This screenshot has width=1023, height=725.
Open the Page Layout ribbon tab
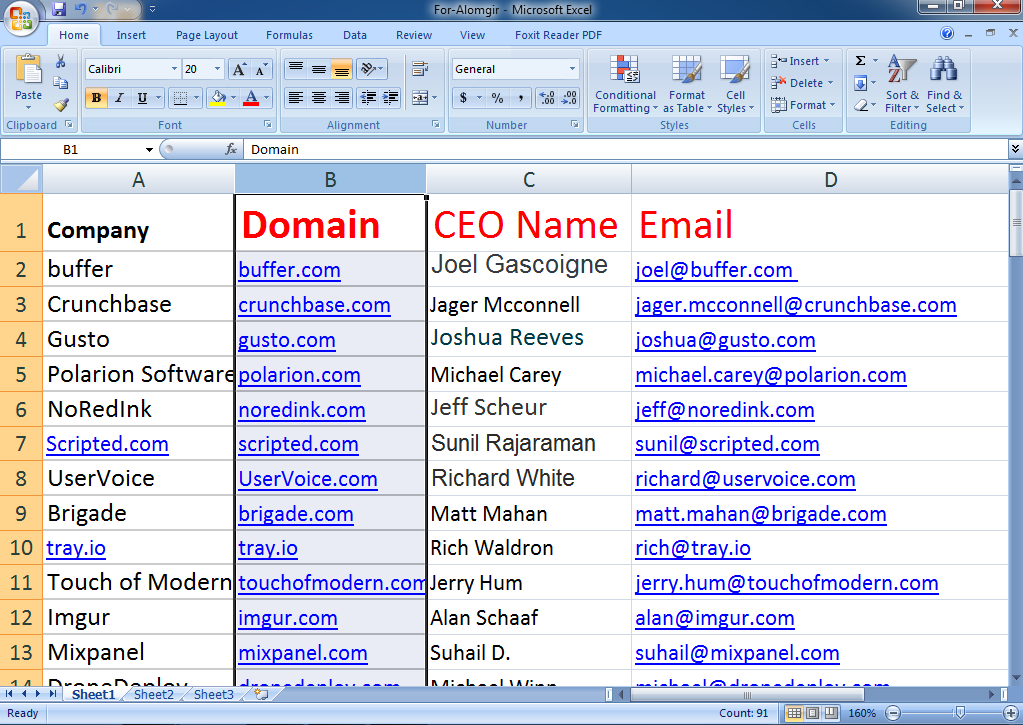pos(206,34)
